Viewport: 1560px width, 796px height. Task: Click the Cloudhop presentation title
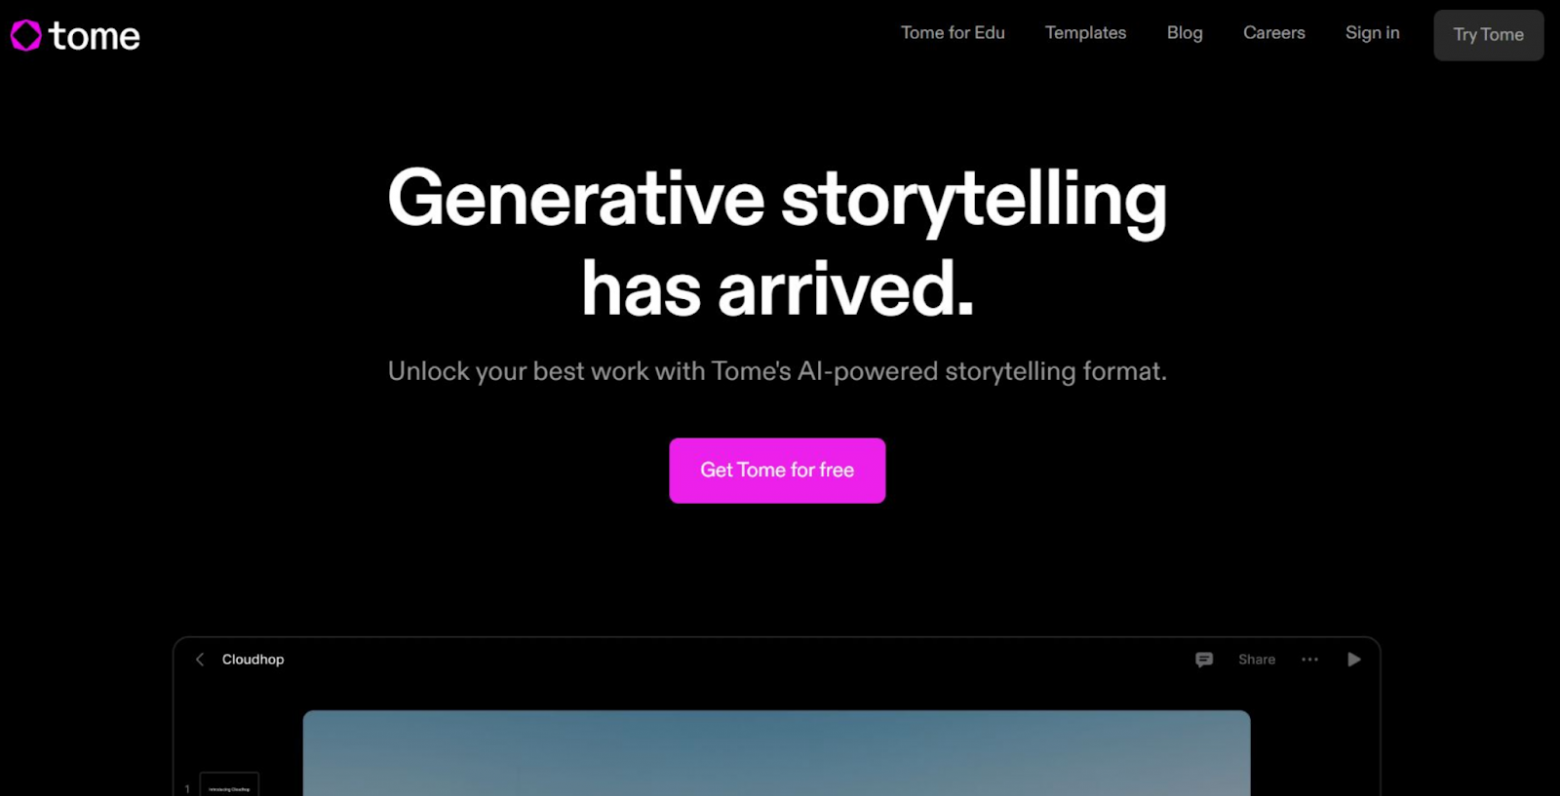(x=253, y=659)
